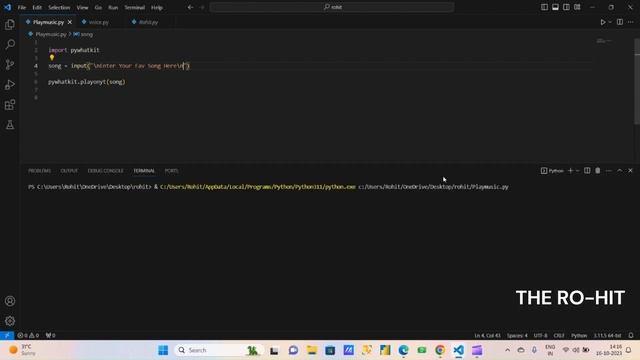Change indentation via Spaces: 4
The width and height of the screenshot is (640, 360).
coord(517,336)
